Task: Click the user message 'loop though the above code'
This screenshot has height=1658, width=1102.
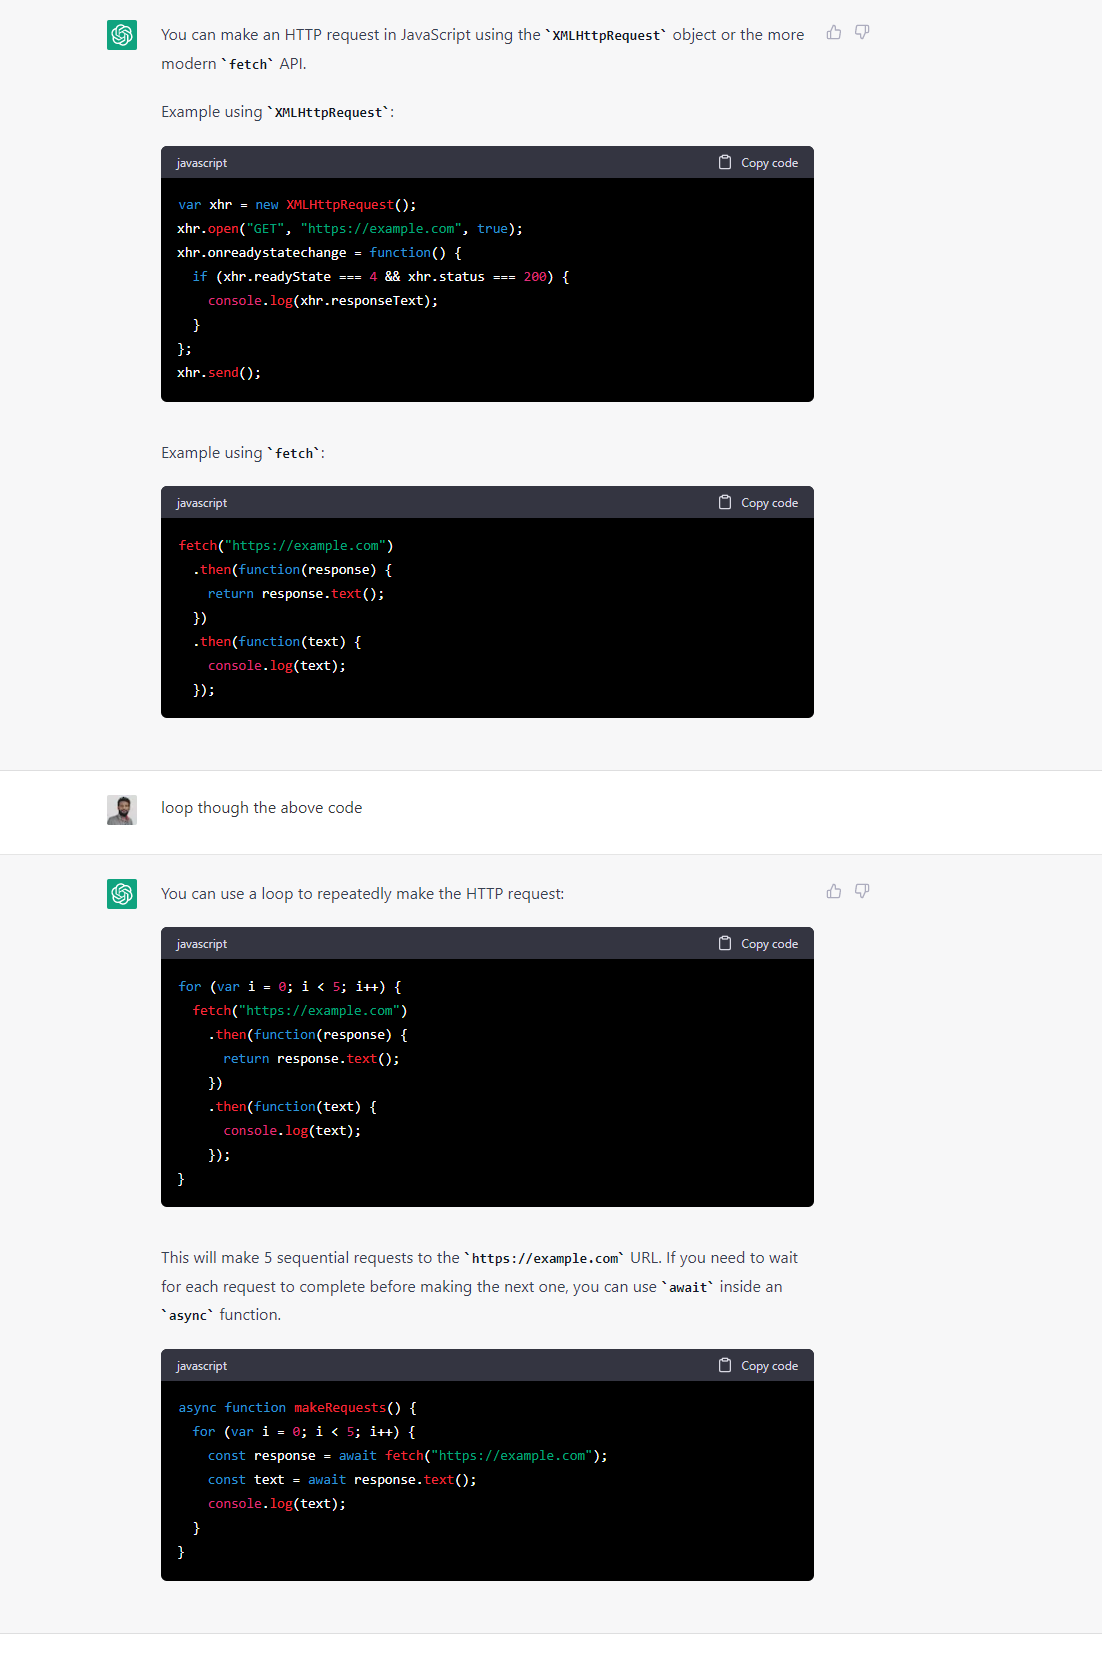Action: pos(261,807)
